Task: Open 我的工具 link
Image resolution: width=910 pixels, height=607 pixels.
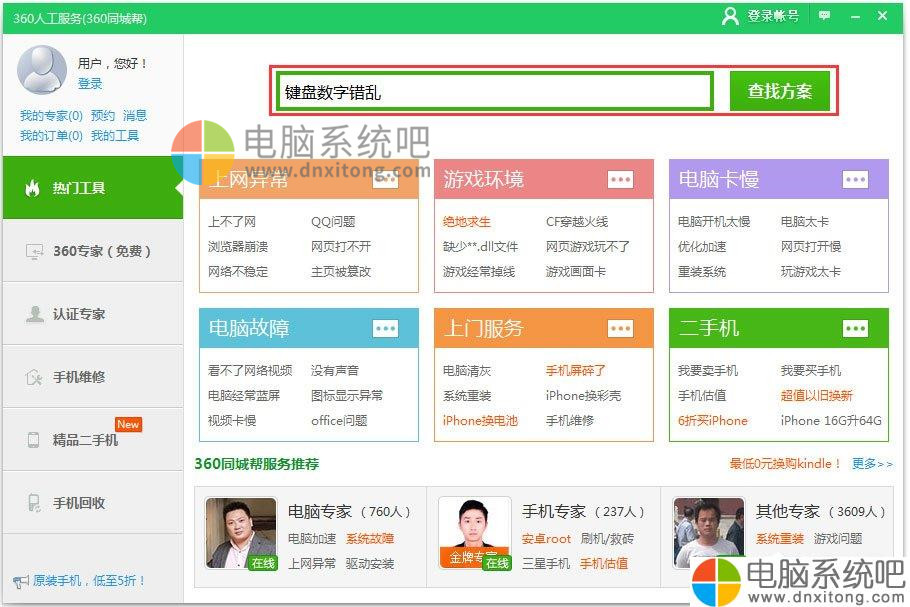Action: click(x=115, y=136)
